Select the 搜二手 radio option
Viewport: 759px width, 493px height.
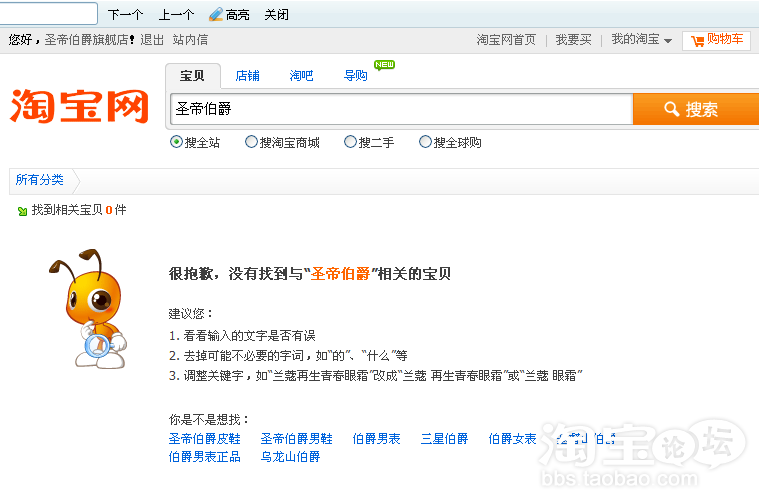pos(350,142)
